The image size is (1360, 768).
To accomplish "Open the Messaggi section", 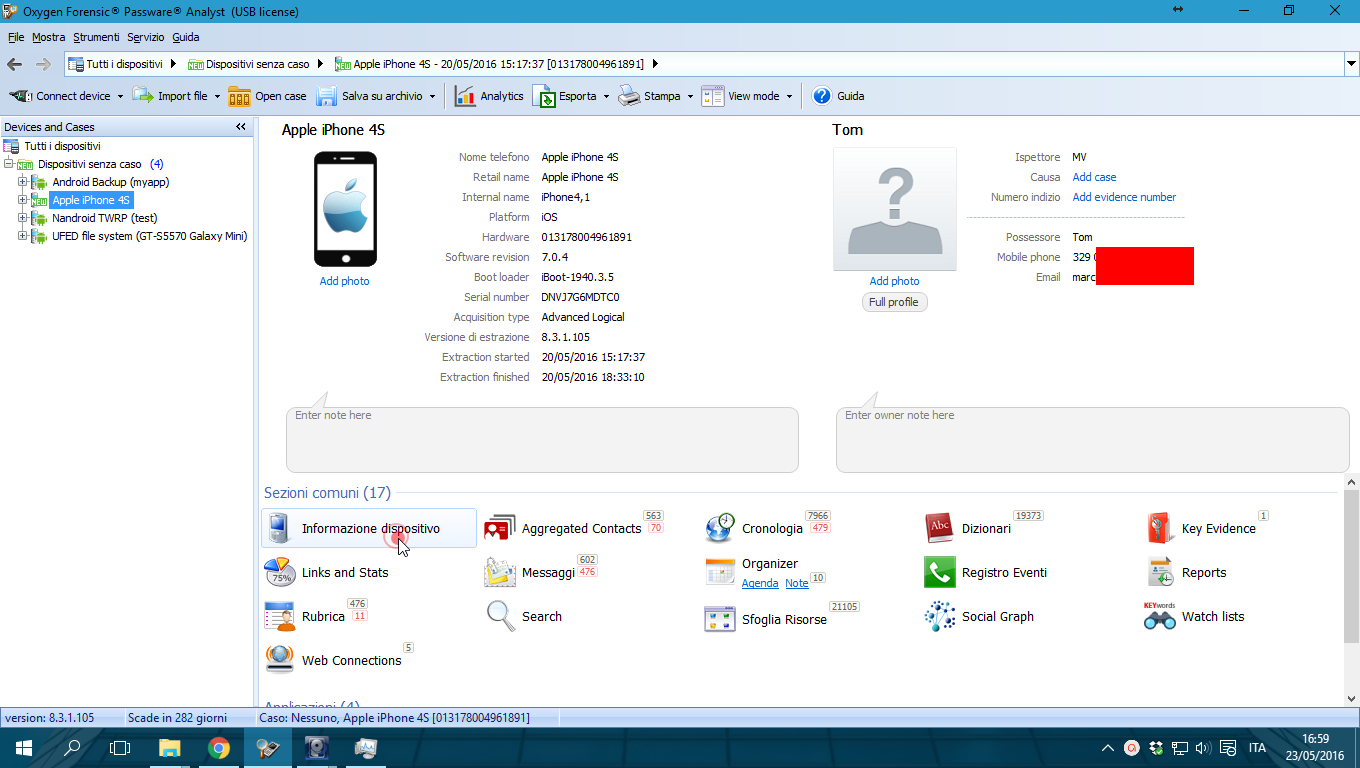I will click(548, 572).
